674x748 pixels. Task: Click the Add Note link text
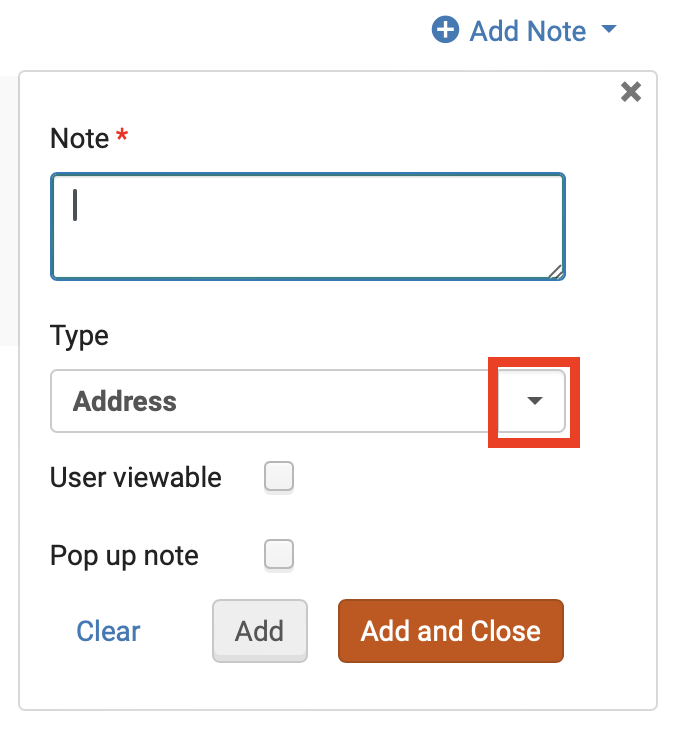(x=527, y=31)
